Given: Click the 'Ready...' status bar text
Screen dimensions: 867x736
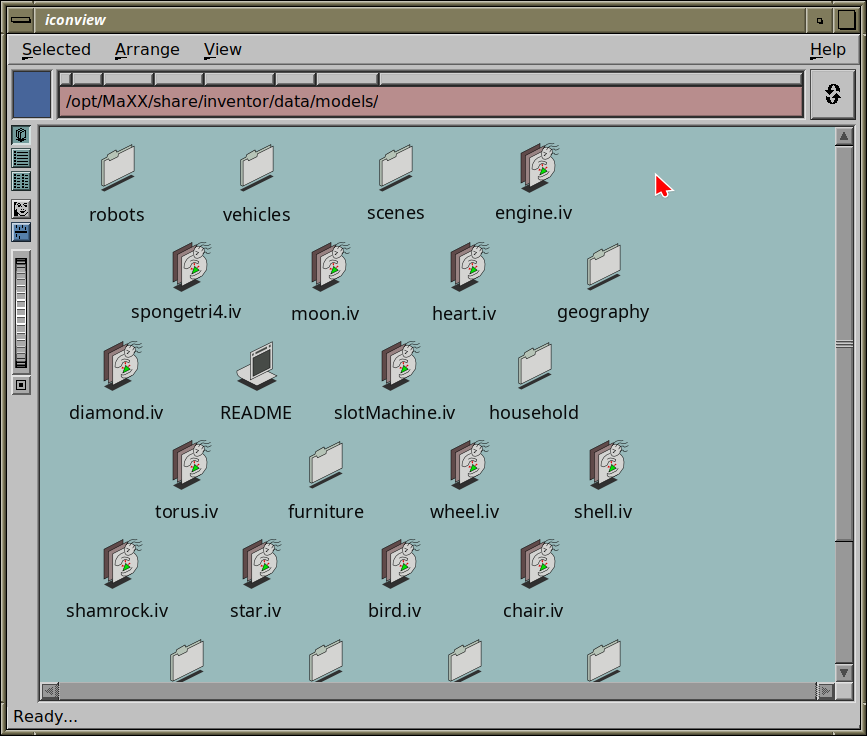Looking at the screenshot, I should coord(45,717).
